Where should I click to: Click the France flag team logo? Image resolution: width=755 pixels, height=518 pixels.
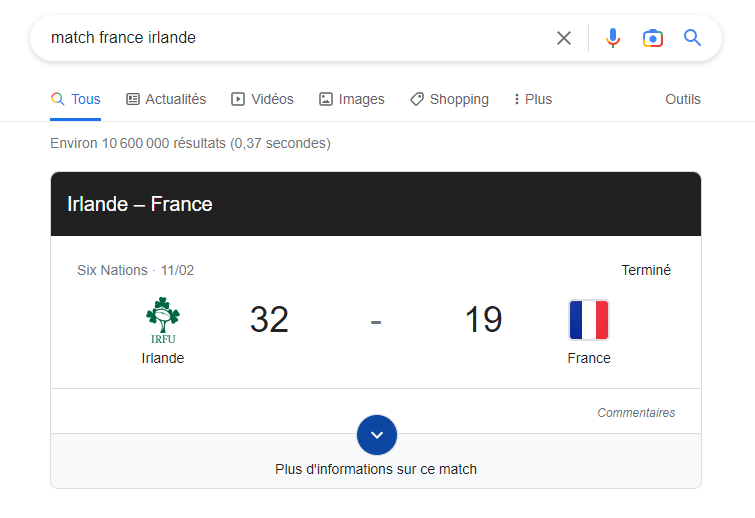pyautogui.click(x=589, y=320)
